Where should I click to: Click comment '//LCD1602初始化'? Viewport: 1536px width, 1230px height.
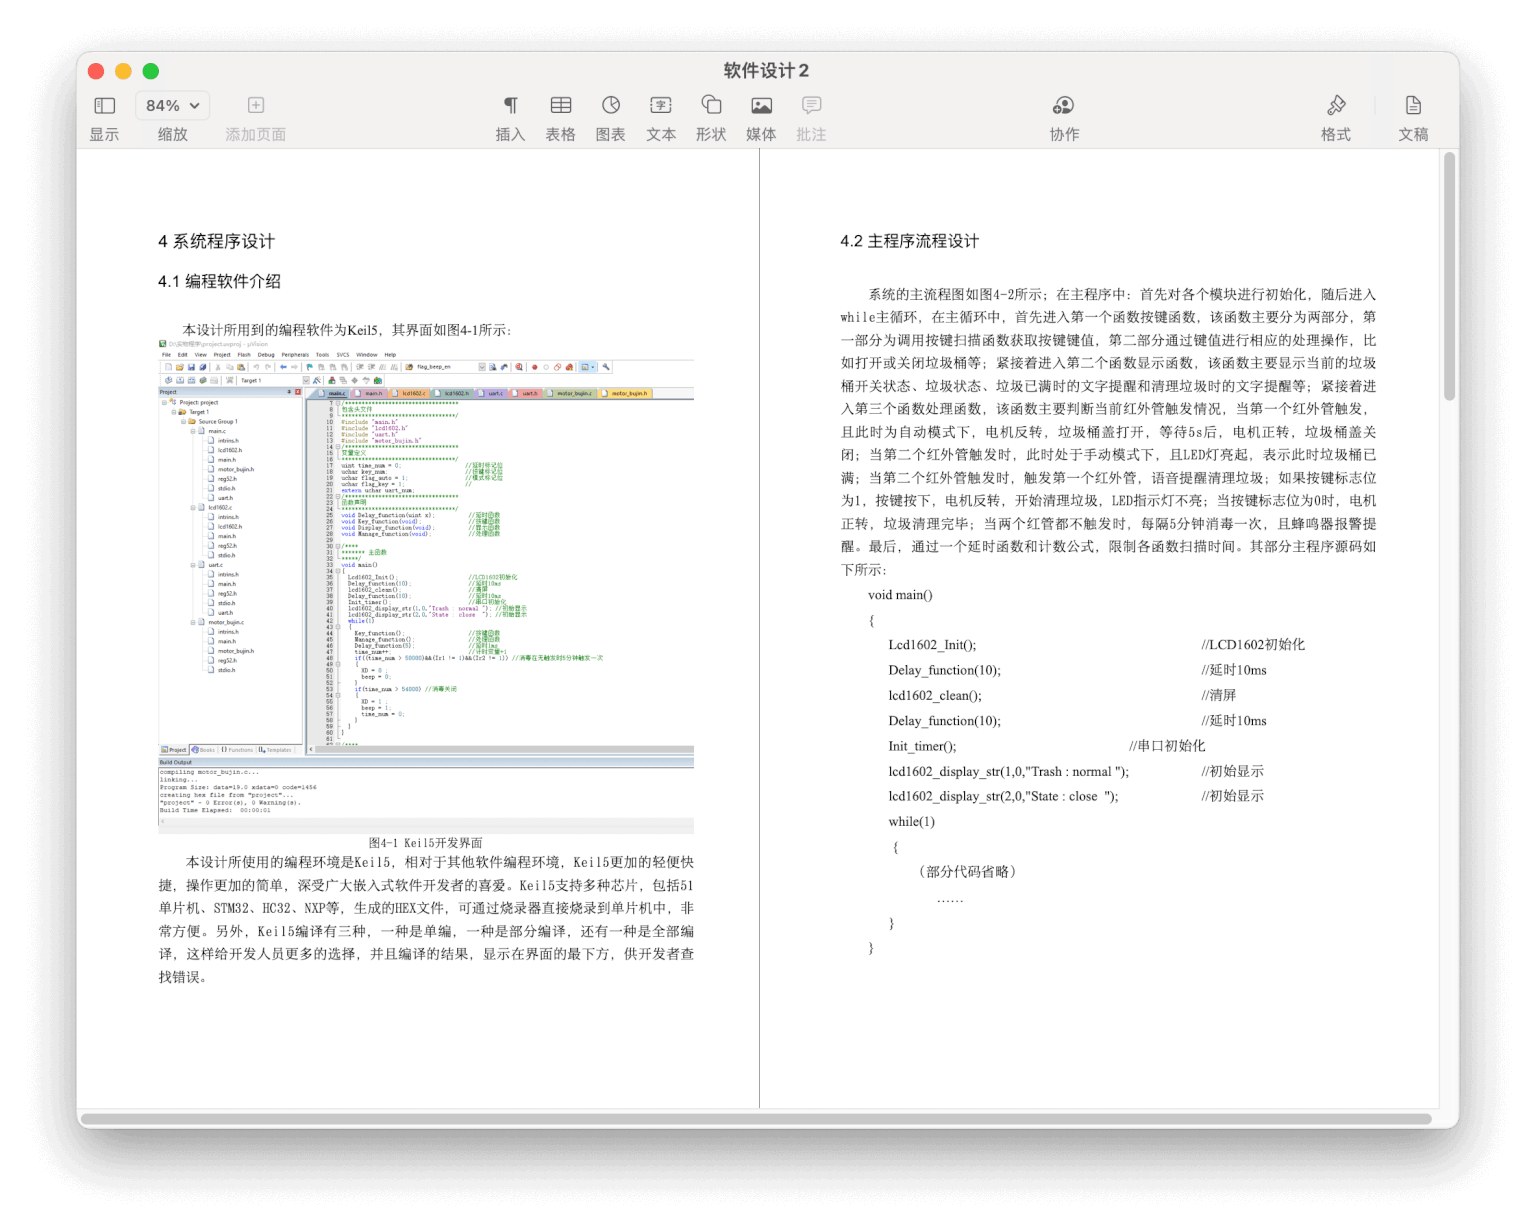tap(1253, 645)
